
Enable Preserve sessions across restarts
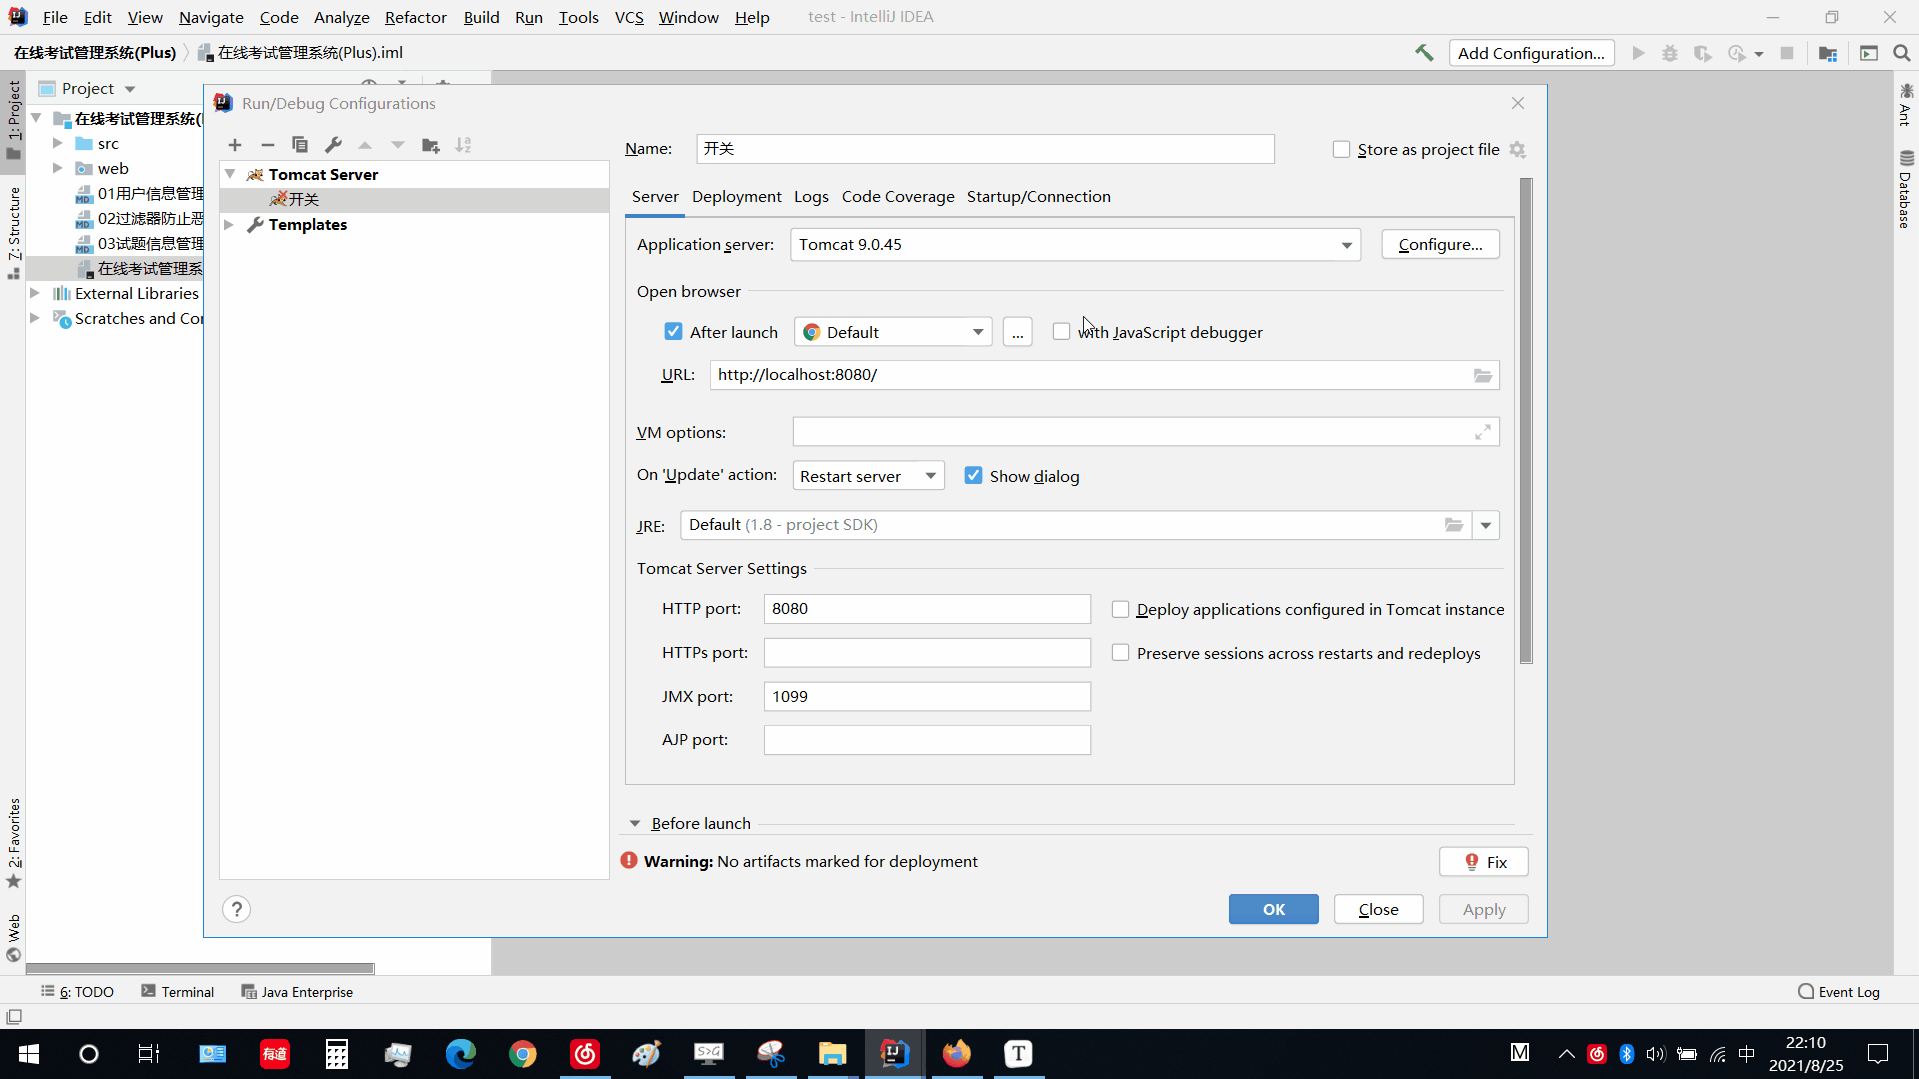(x=1120, y=653)
